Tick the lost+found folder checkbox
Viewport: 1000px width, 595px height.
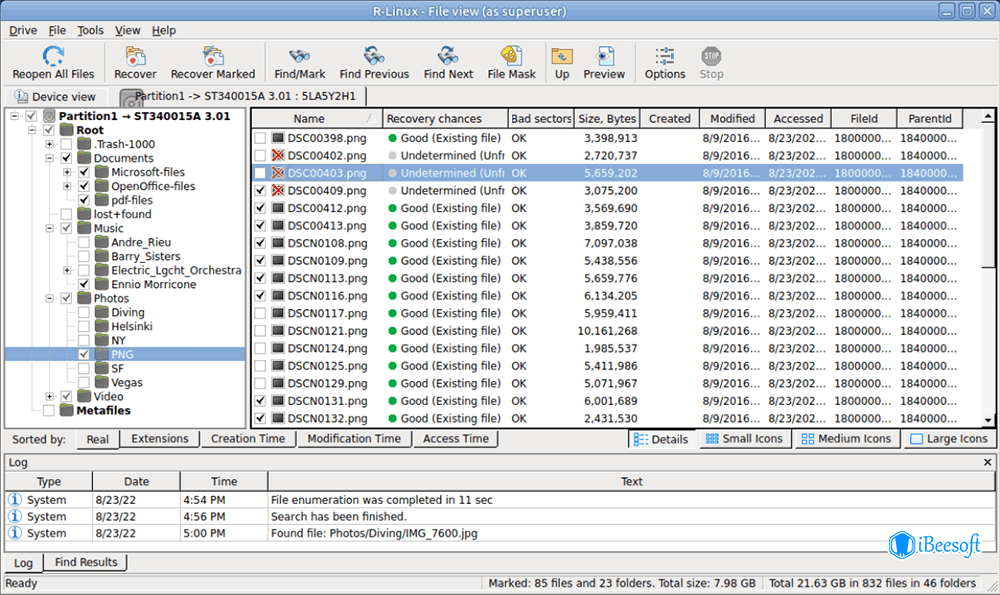[66, 214]
